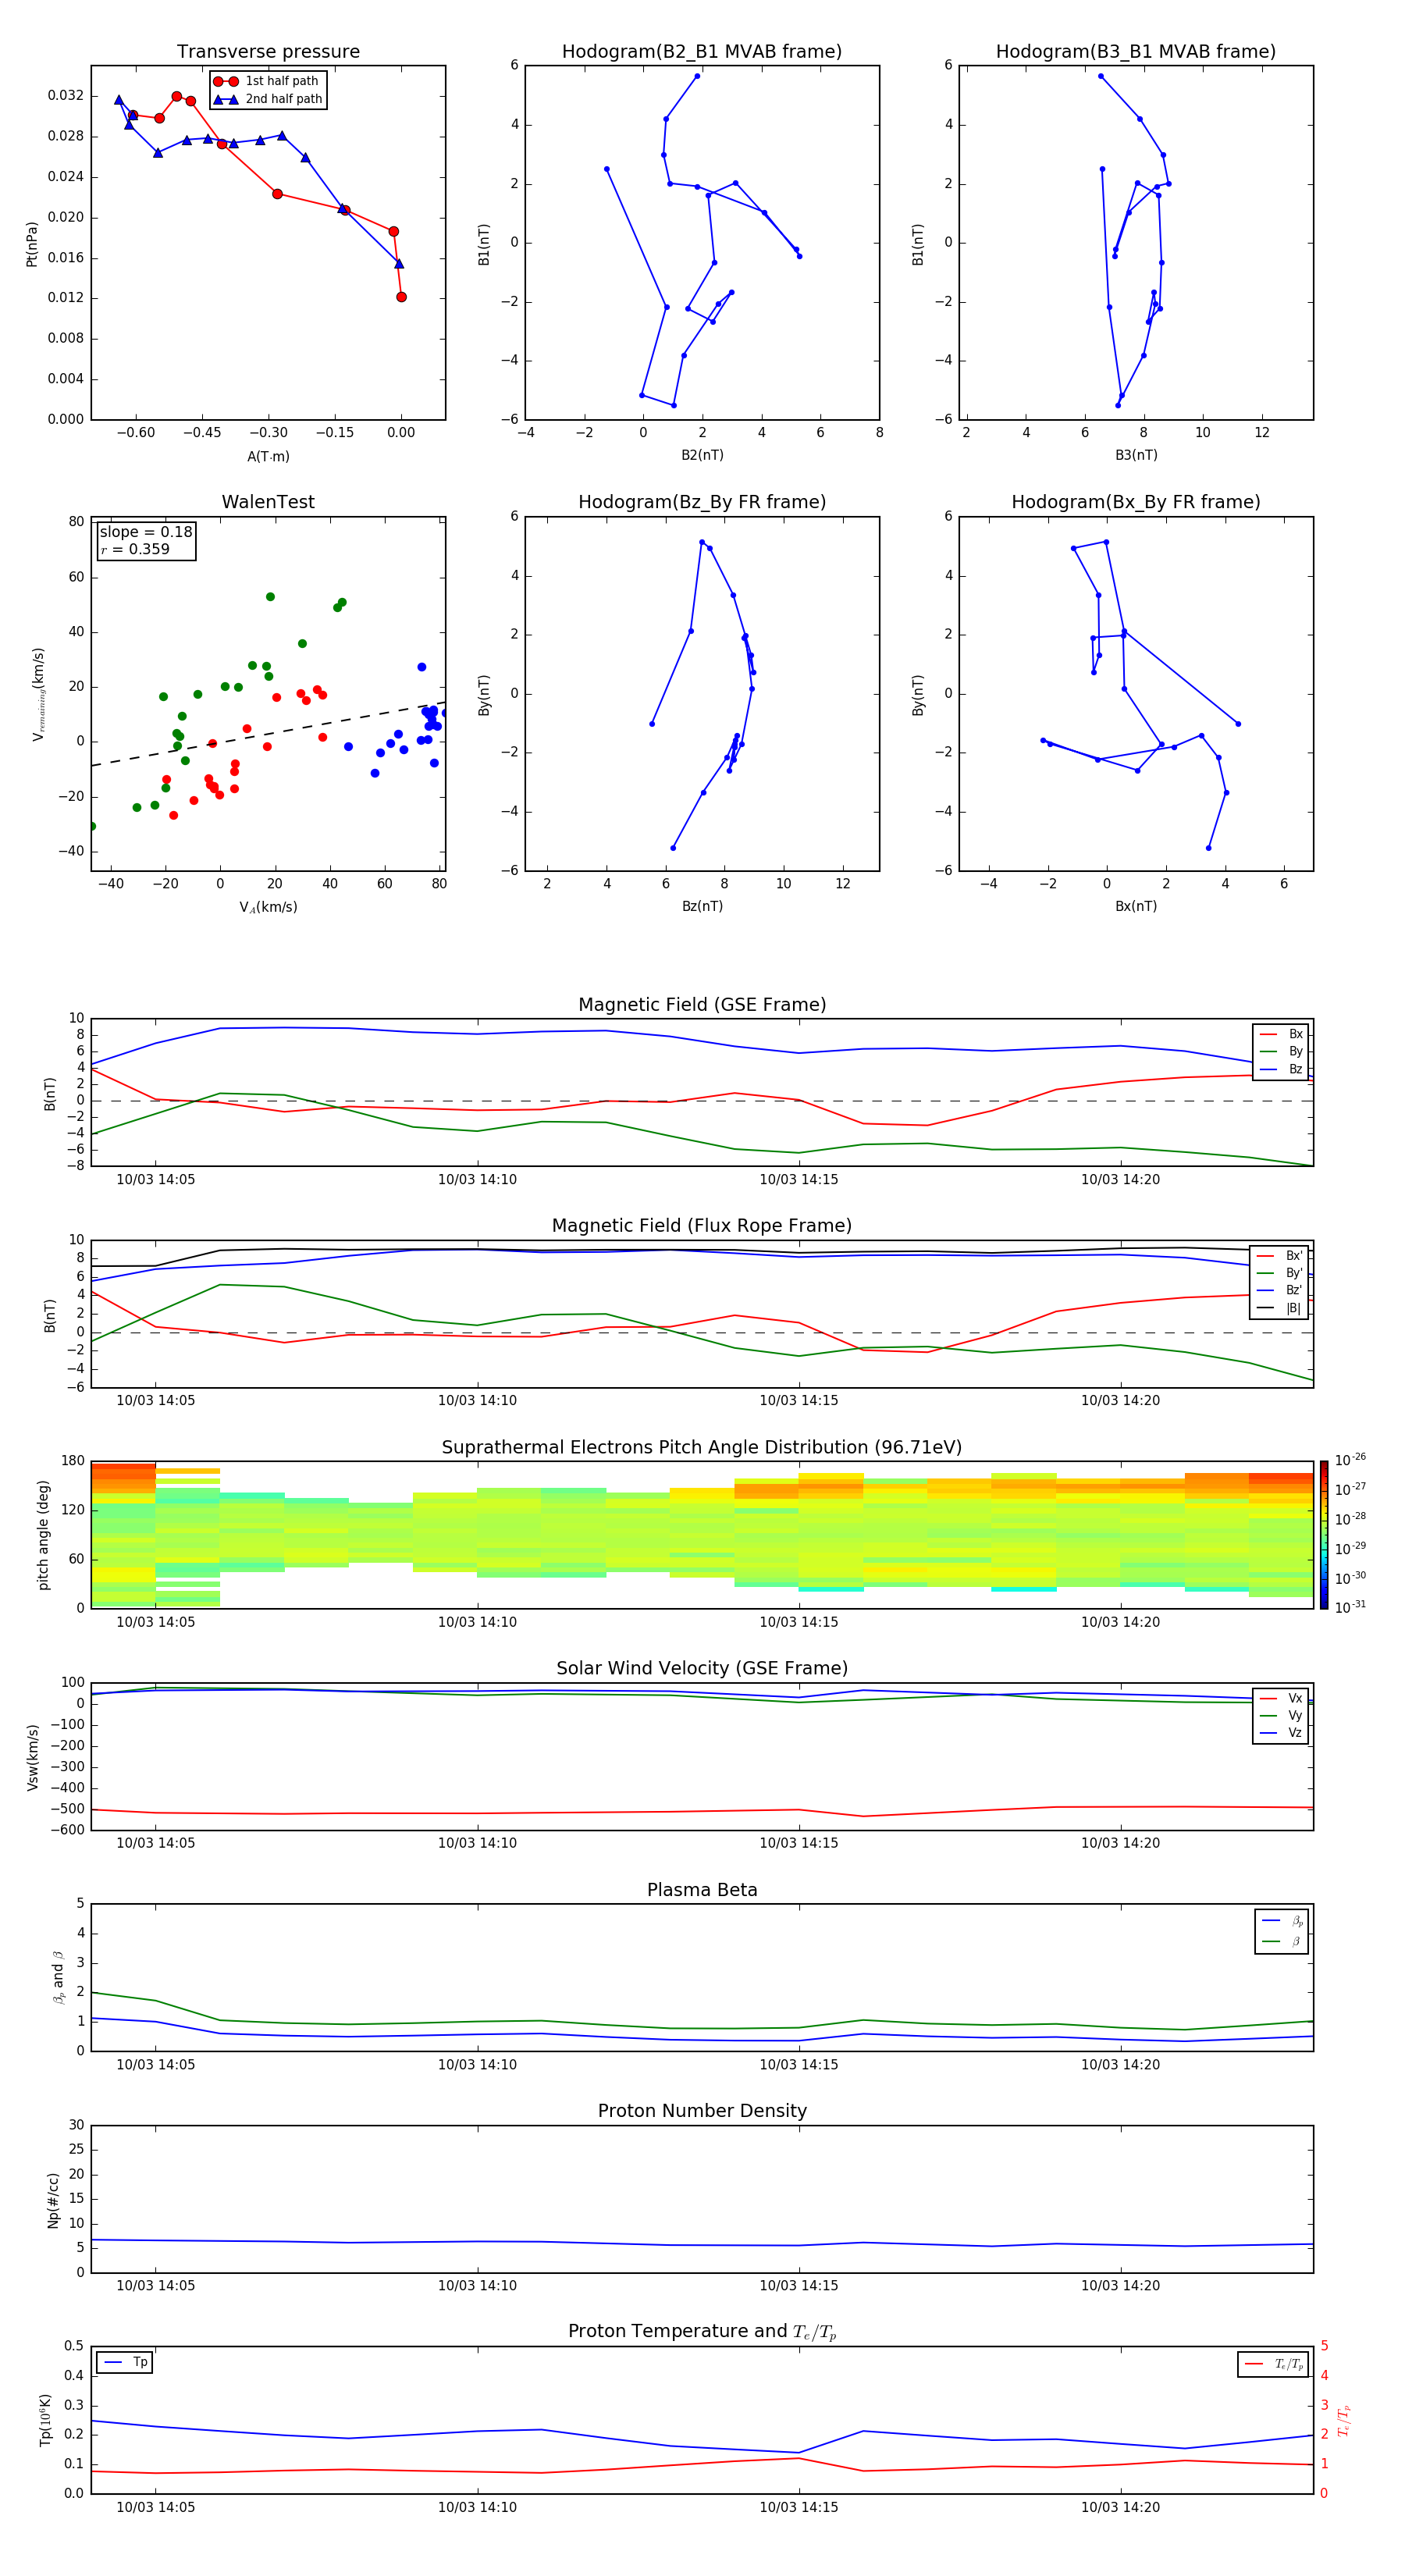Image resolution: width=1405 pixels, height=2576 pixels.
Task: Click the pitch angle colorbar scale
Action: (1324, 1535)
